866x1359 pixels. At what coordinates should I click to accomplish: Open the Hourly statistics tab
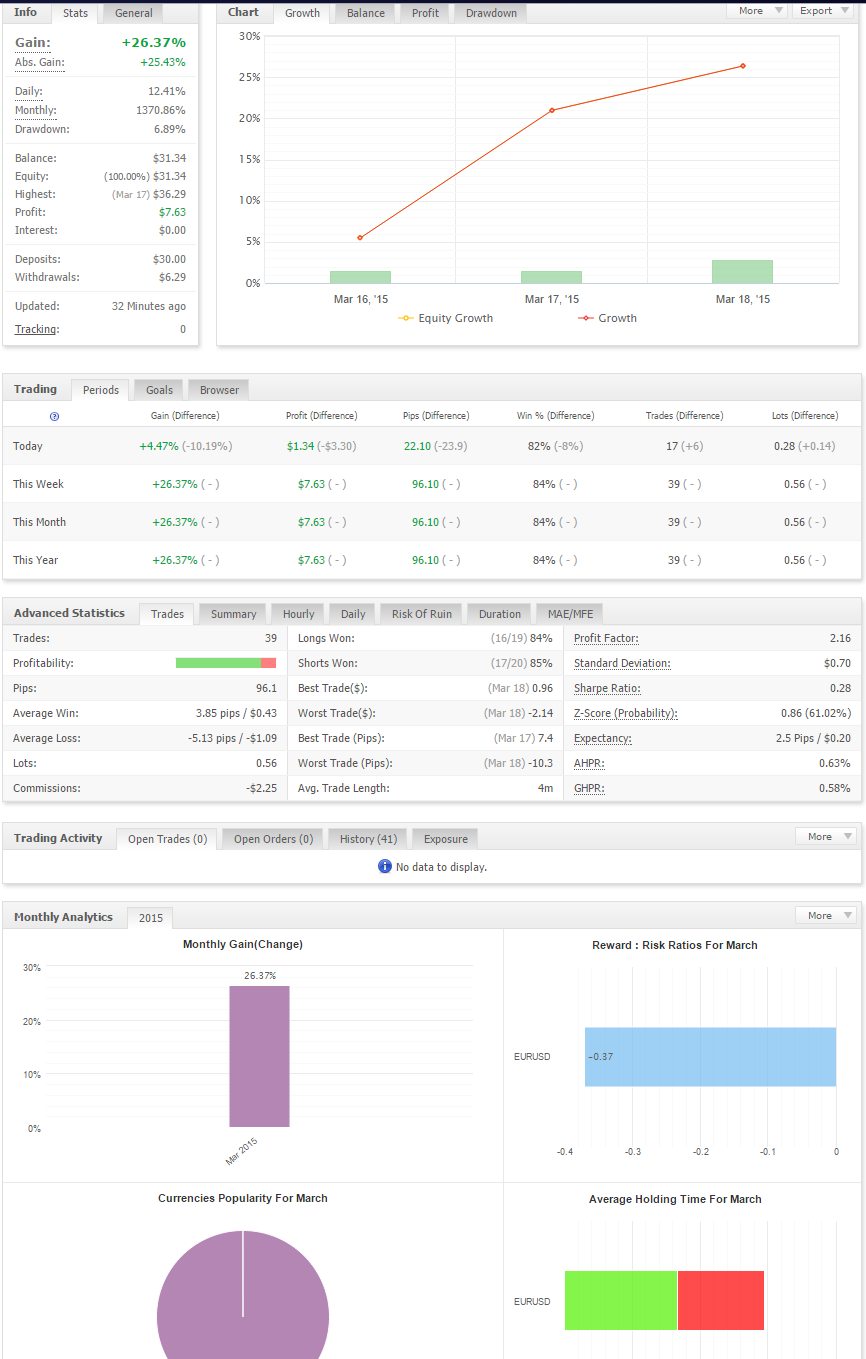point(298,614)
